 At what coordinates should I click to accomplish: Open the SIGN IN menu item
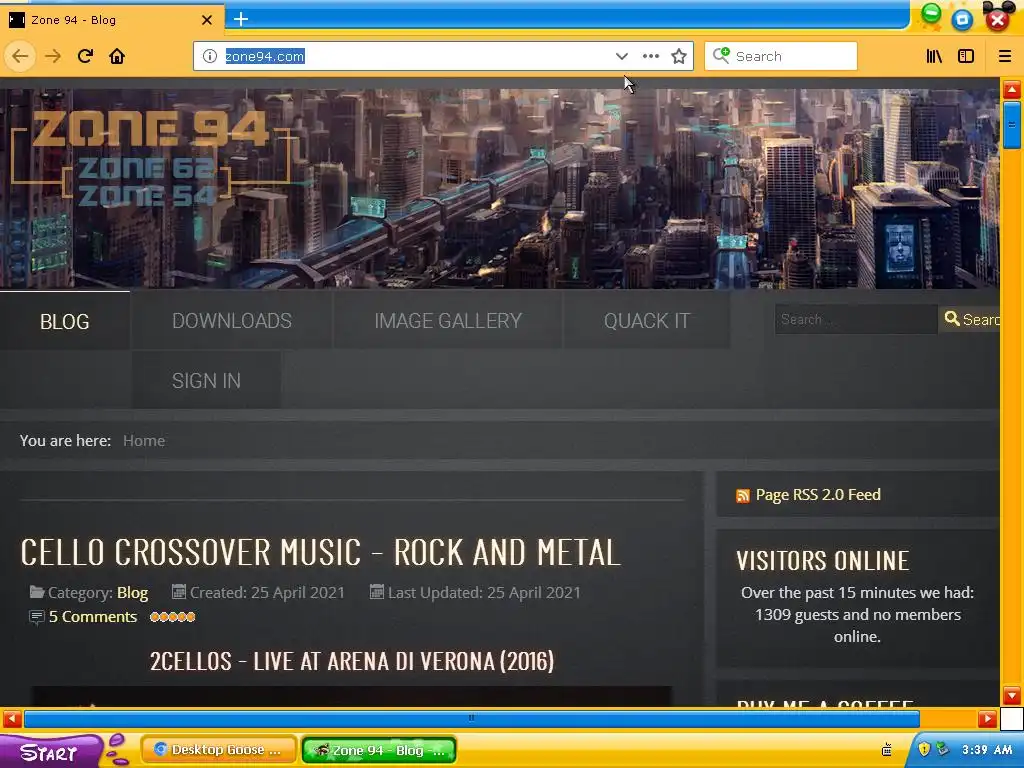coord(206,381)
